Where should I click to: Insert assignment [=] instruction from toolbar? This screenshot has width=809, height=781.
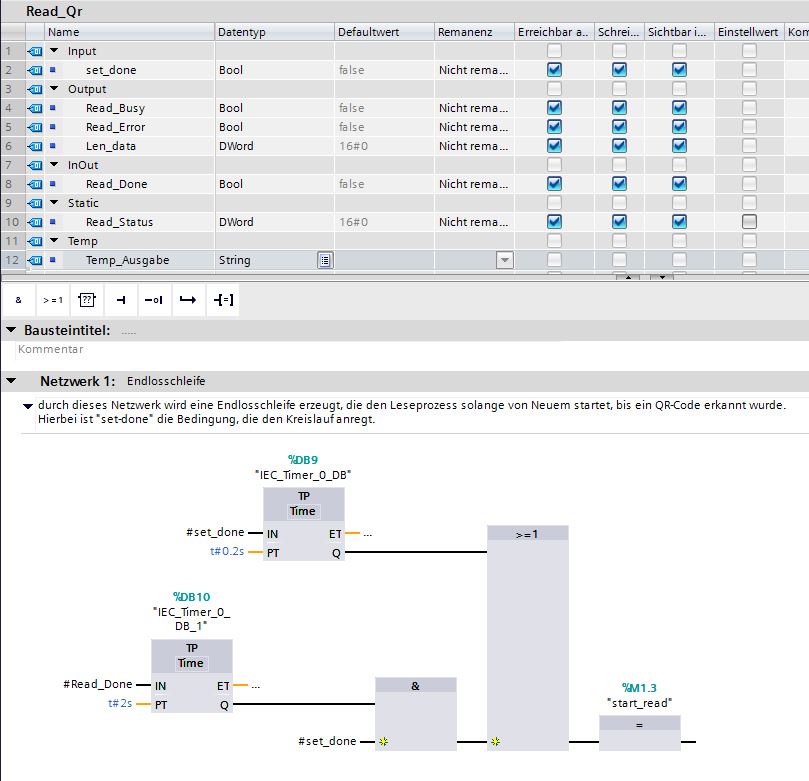click(221, 299)
